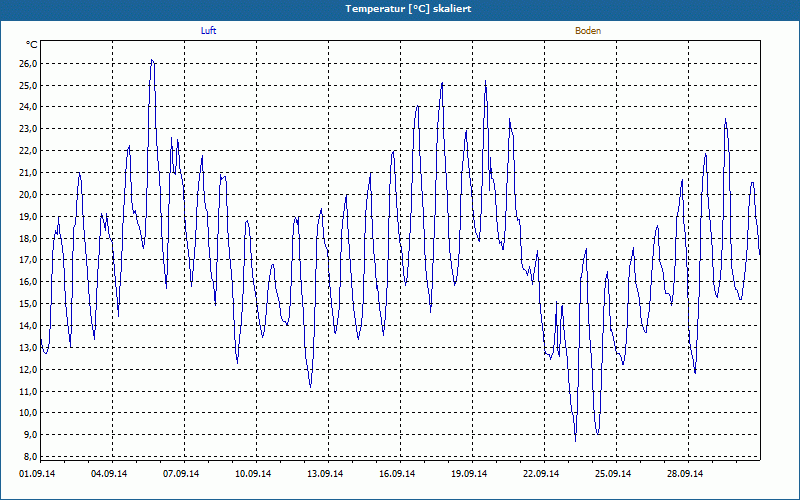Click the 16,0 y-axis value

(x=29, y=282)
